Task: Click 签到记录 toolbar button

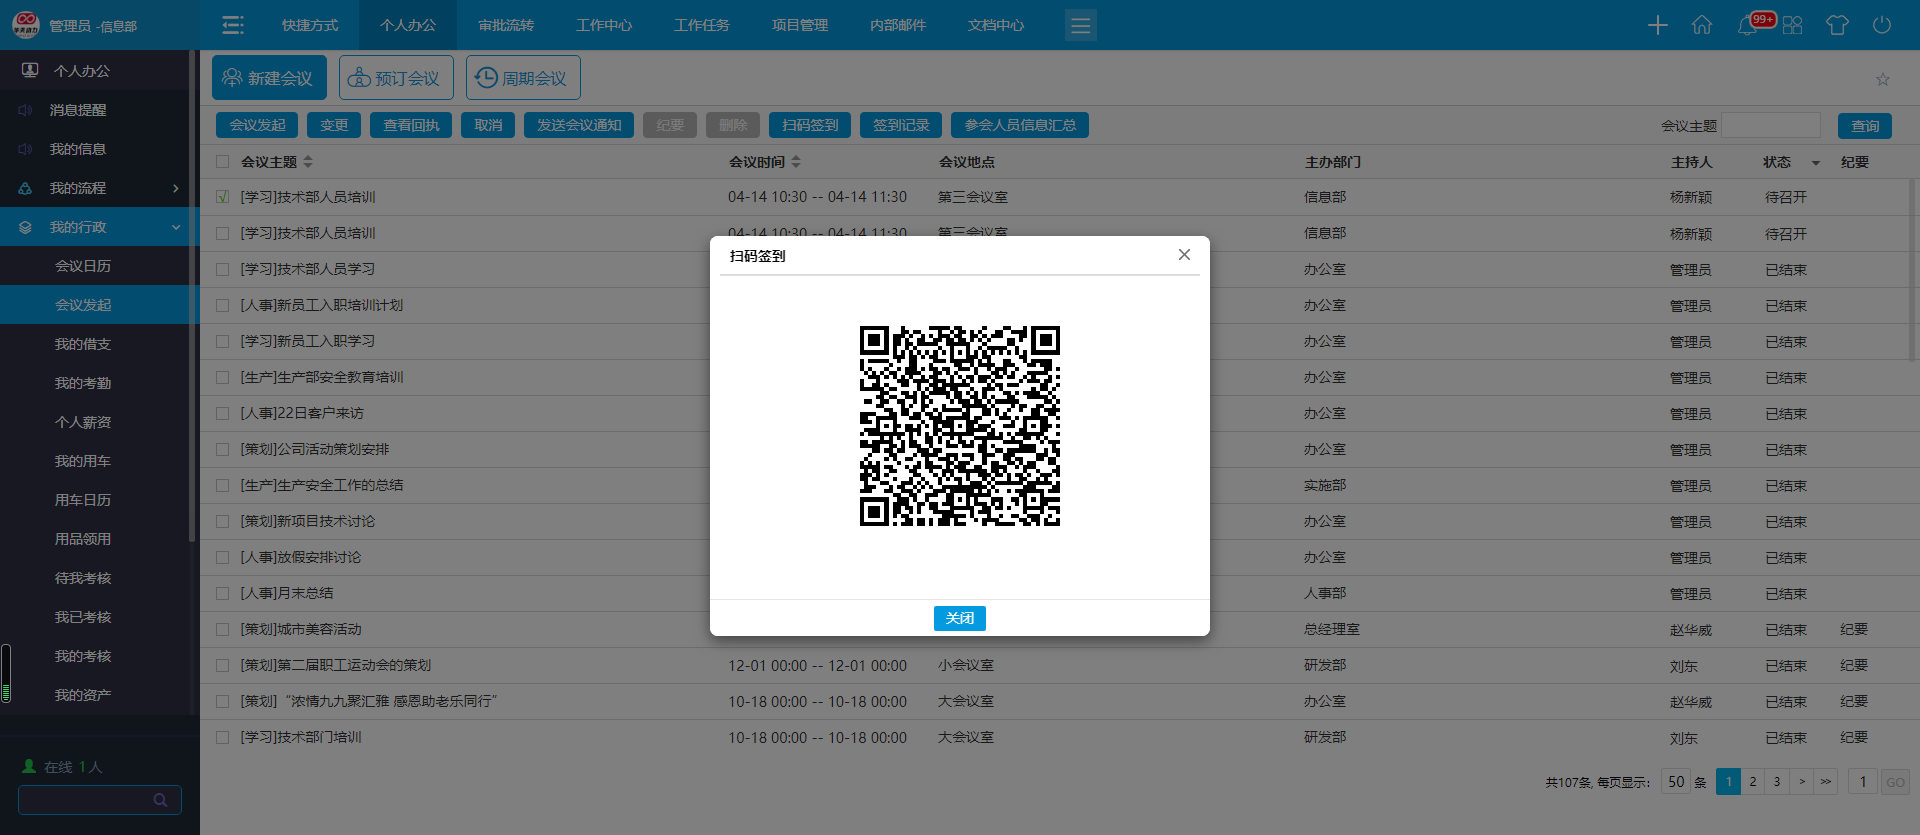Action: pyautogui.click(x=901, y=125)
